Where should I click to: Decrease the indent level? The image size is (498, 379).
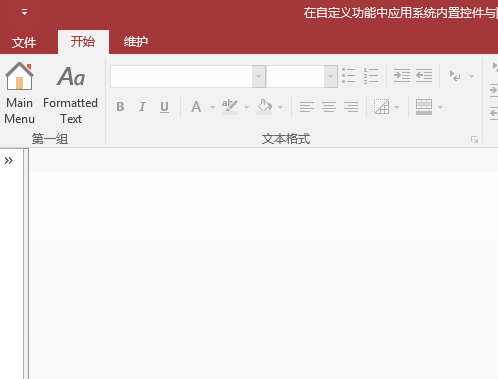[x=424, y=76]
